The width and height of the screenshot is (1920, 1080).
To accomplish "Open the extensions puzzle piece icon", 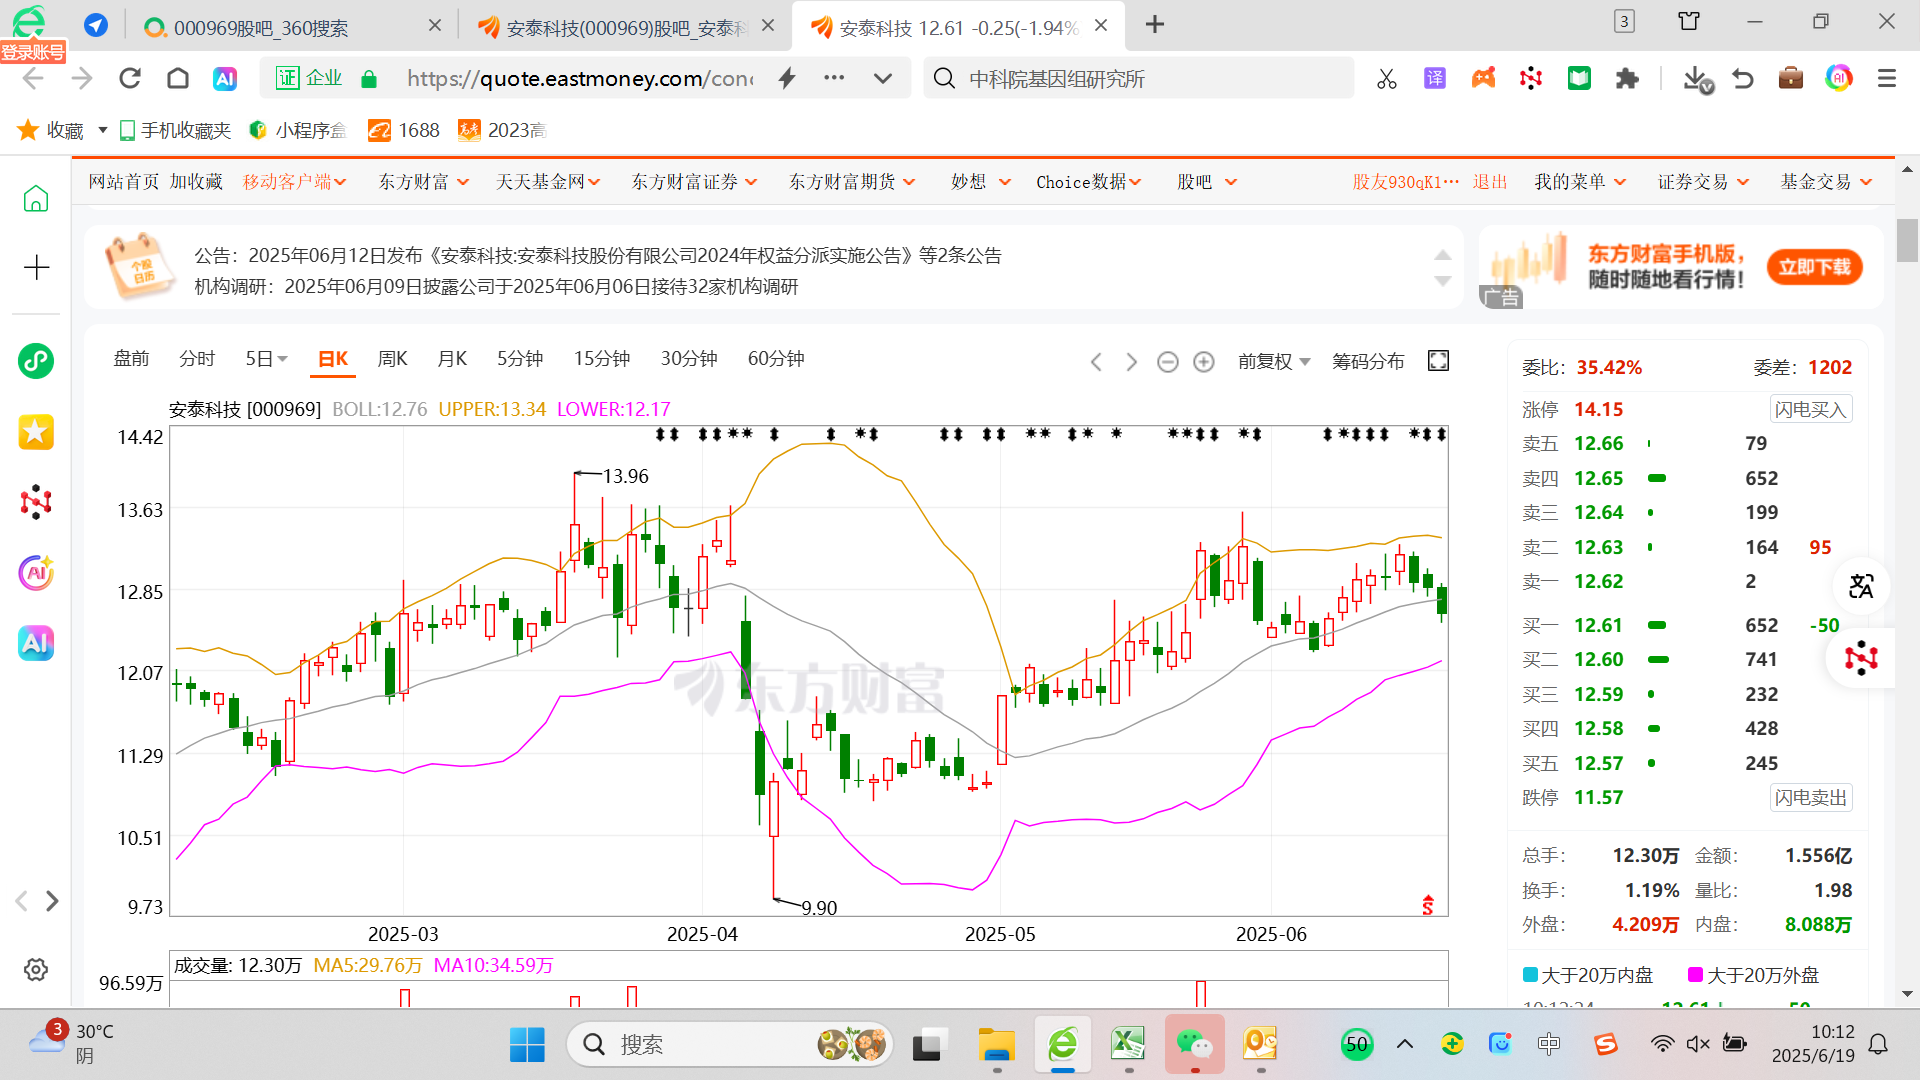I will 1627,78.
